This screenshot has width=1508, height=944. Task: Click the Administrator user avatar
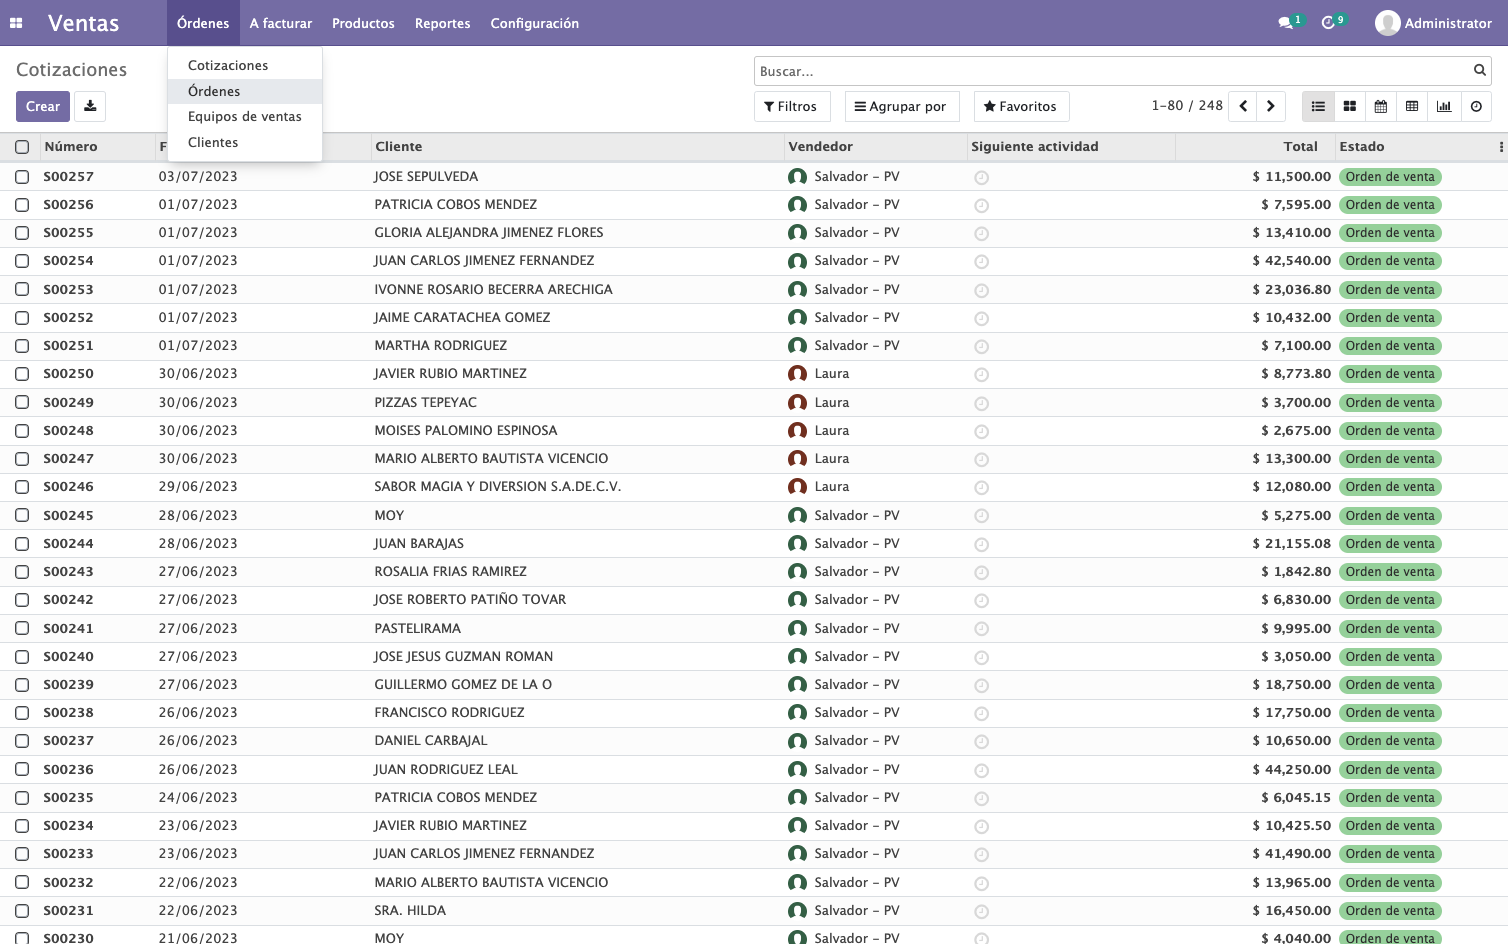point(1388,23)
